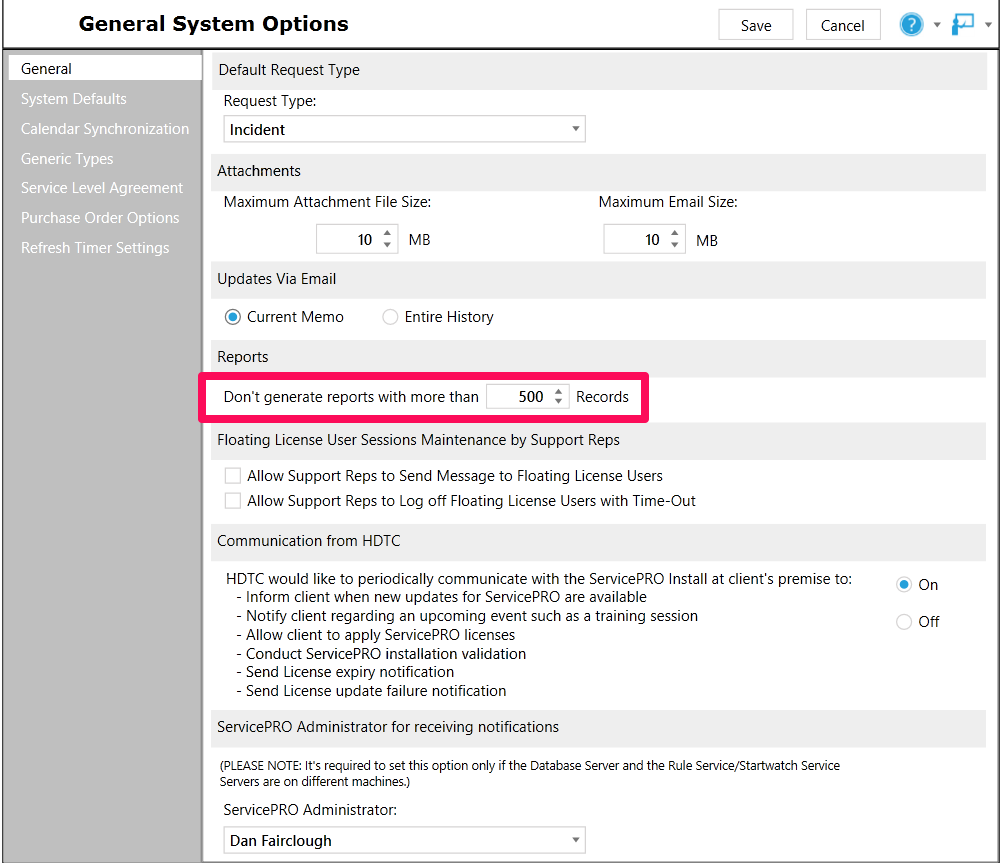The height and width of the screenshot is (863, 1001).
Task: Increase Maximum Attachment File Size value
Action: point(388,234)
